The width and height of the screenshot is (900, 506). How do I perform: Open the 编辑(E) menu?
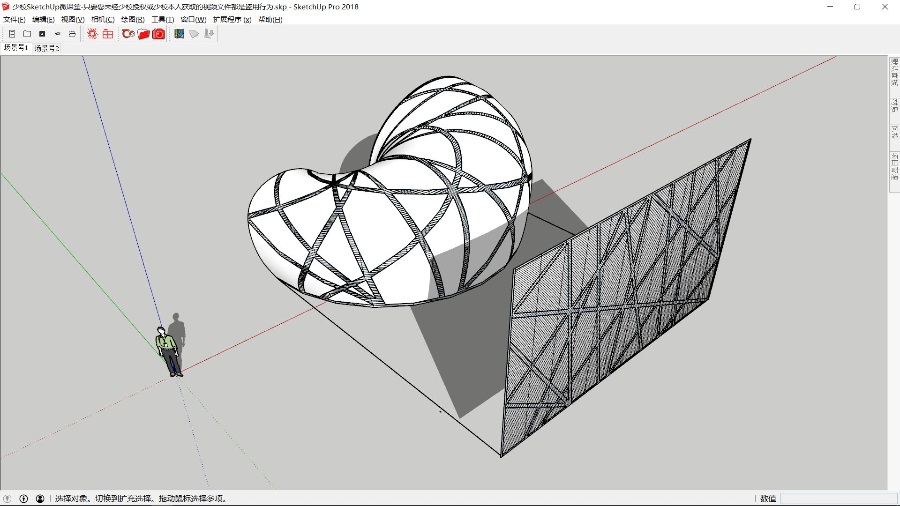point(43,20)
